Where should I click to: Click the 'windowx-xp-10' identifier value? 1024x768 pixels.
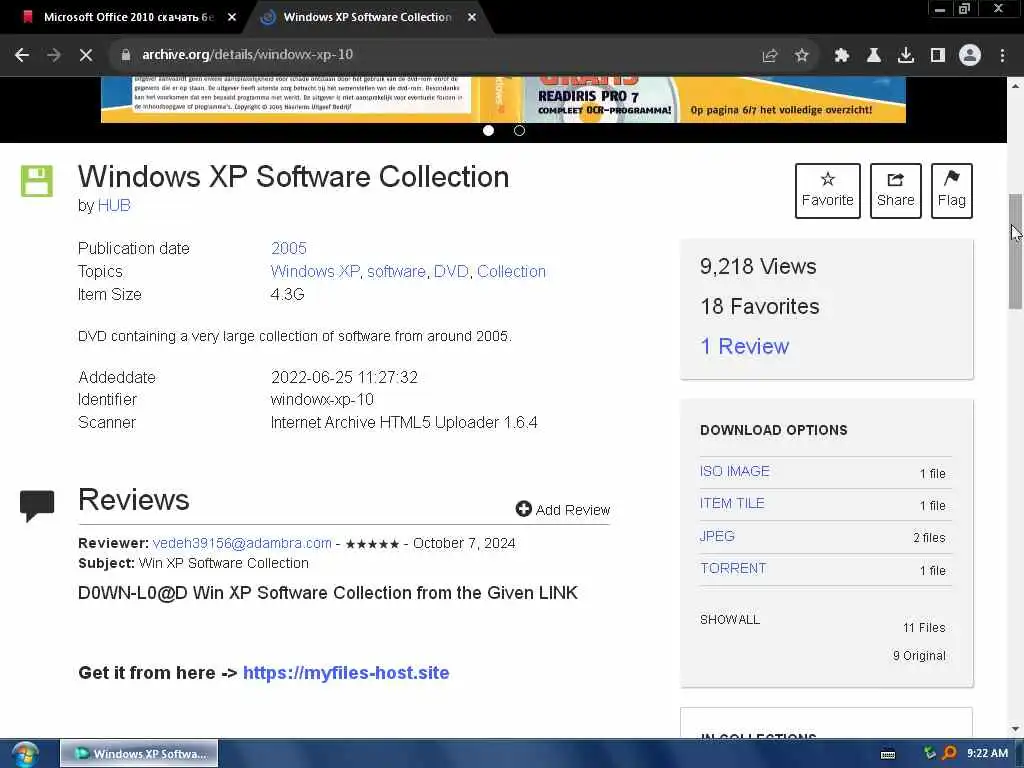pyautogui.click(x=322, y=400)
